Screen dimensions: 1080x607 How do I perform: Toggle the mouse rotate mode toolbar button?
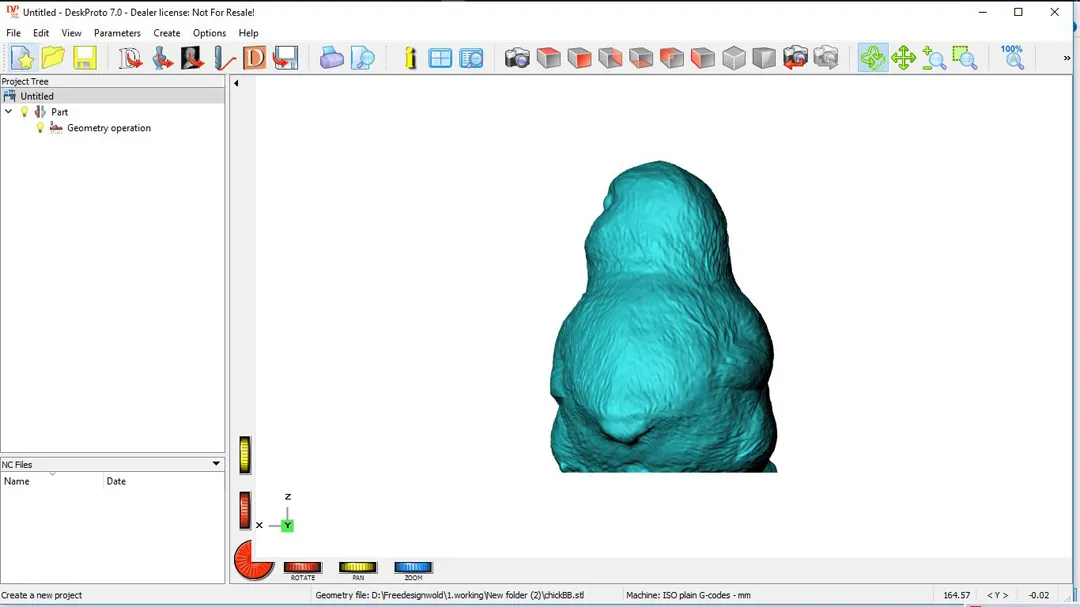point(873,58)
